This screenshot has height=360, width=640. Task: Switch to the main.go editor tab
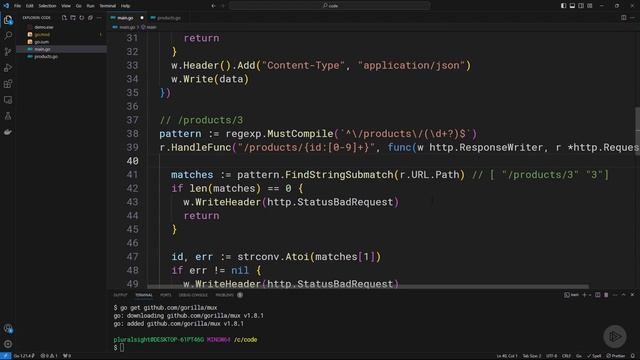[125, 18]
